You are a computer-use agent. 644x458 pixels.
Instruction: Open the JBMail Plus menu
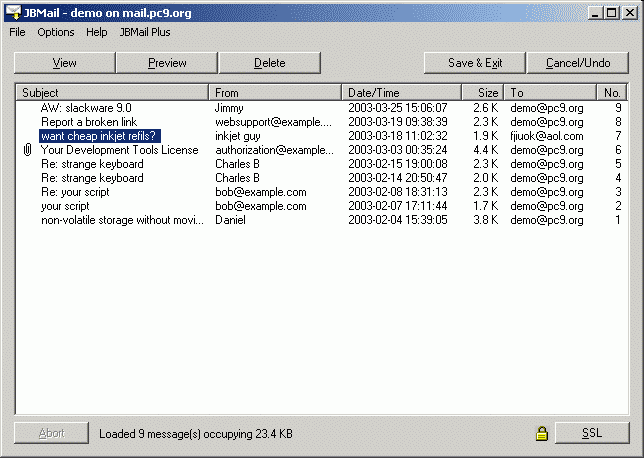[x=145, y=32]
